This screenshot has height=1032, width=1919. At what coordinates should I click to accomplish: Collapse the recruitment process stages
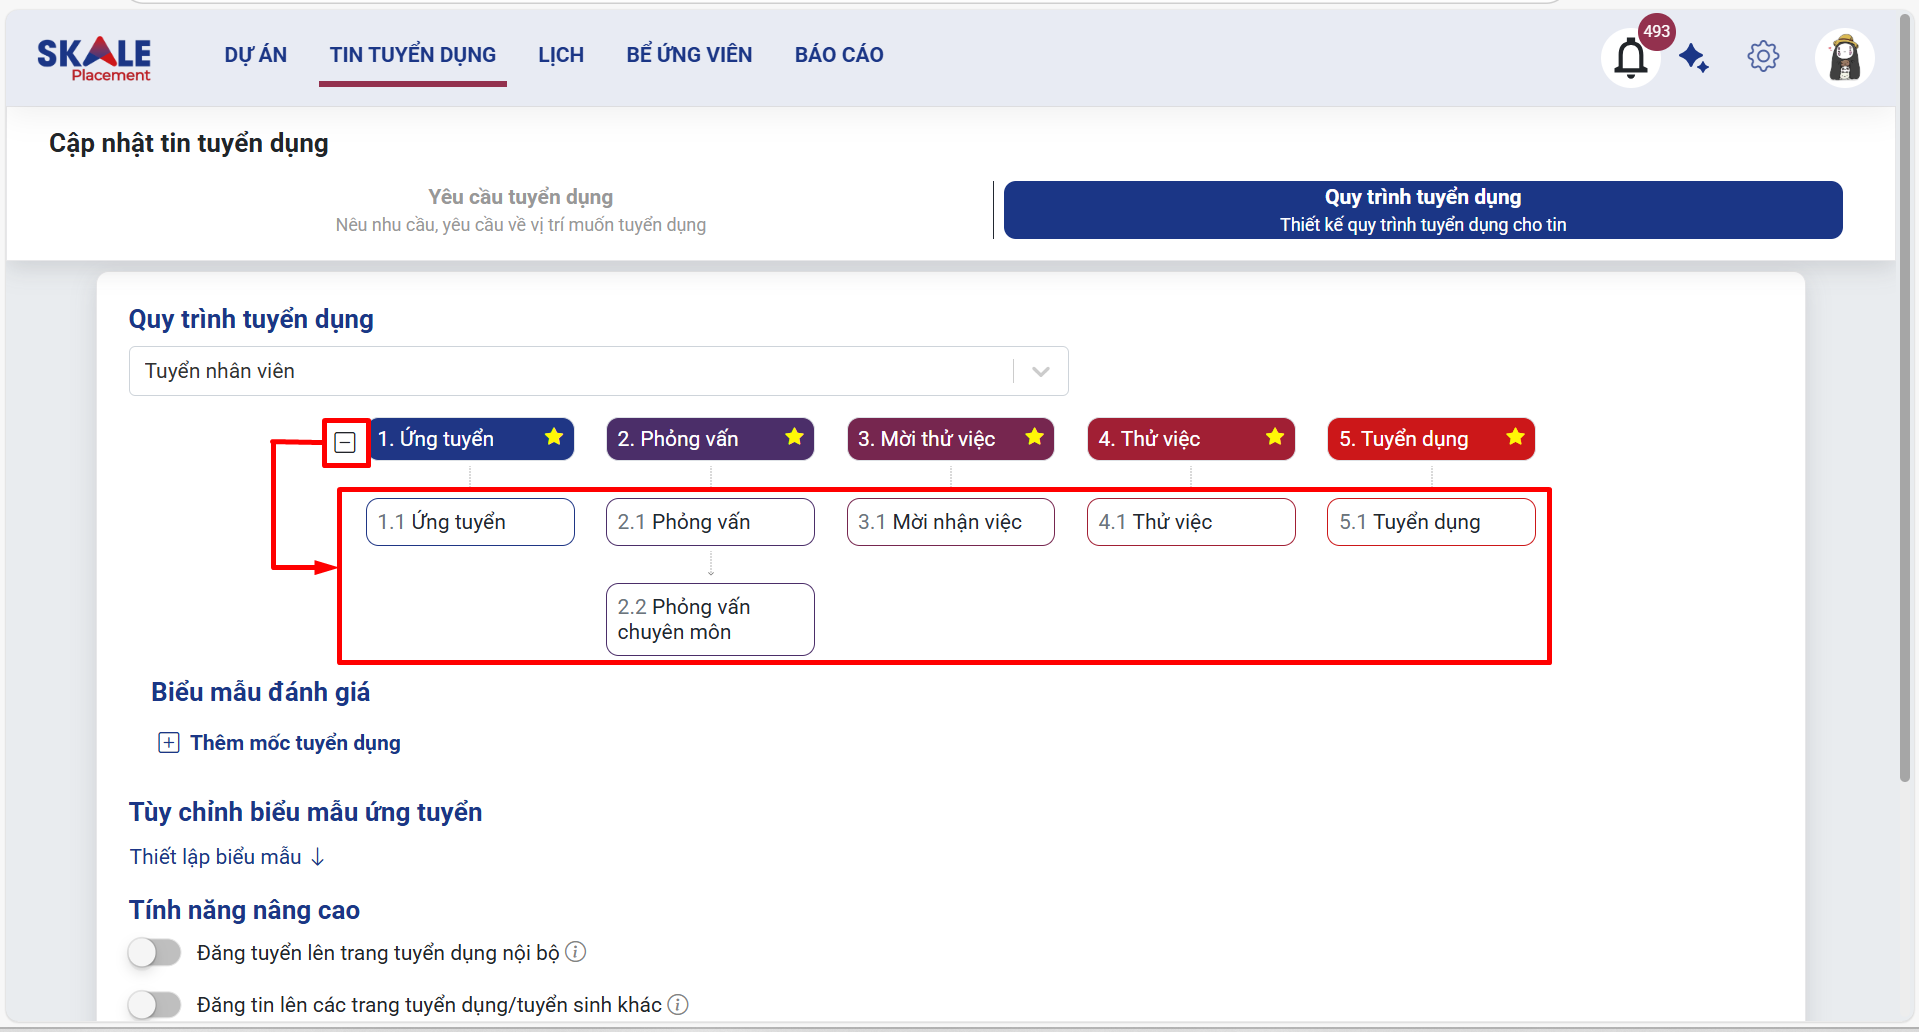point(345,442)
